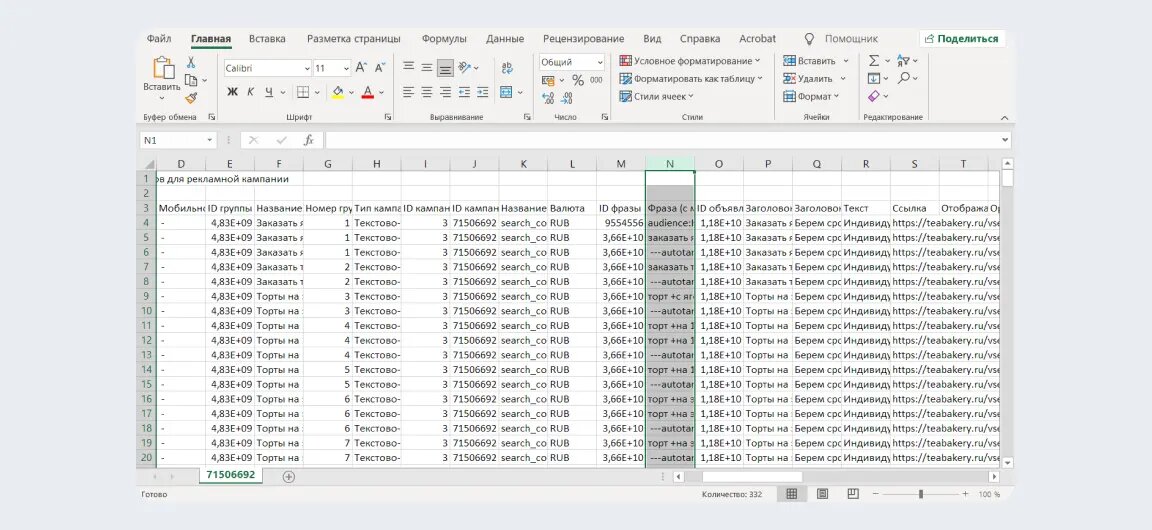Viewport: 1152px width, 530px height.
Task: Select the 71506692 sheet tab
Action: point(231,475)
